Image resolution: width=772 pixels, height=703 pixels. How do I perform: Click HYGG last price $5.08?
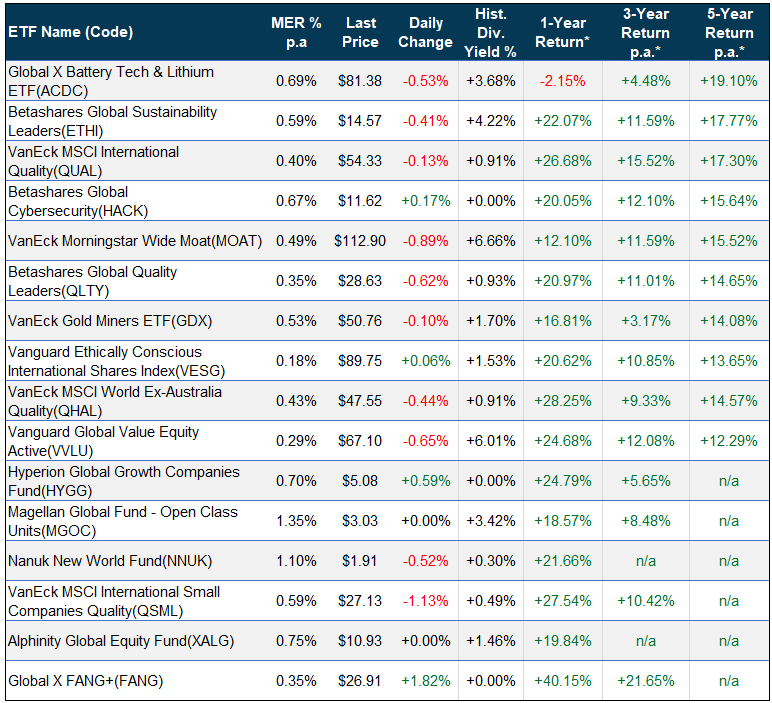coord(360,481)
